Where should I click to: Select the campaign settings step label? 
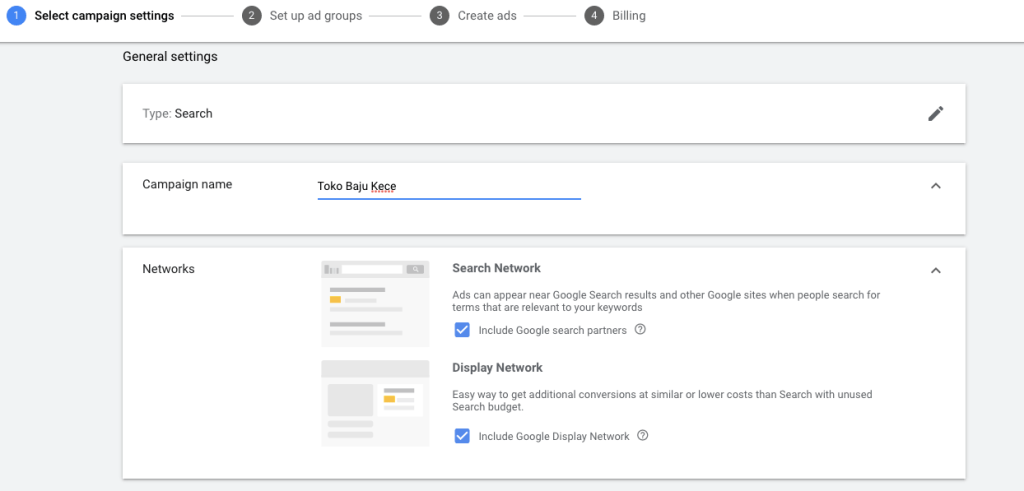[104, 16]
